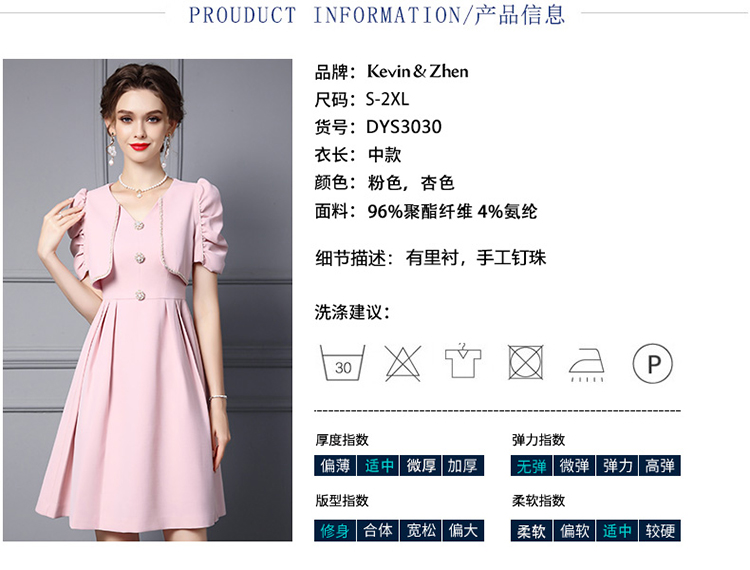The image size is (750, 570).
Task: Click the DYS3030 item number
Action: coord(404,127)
